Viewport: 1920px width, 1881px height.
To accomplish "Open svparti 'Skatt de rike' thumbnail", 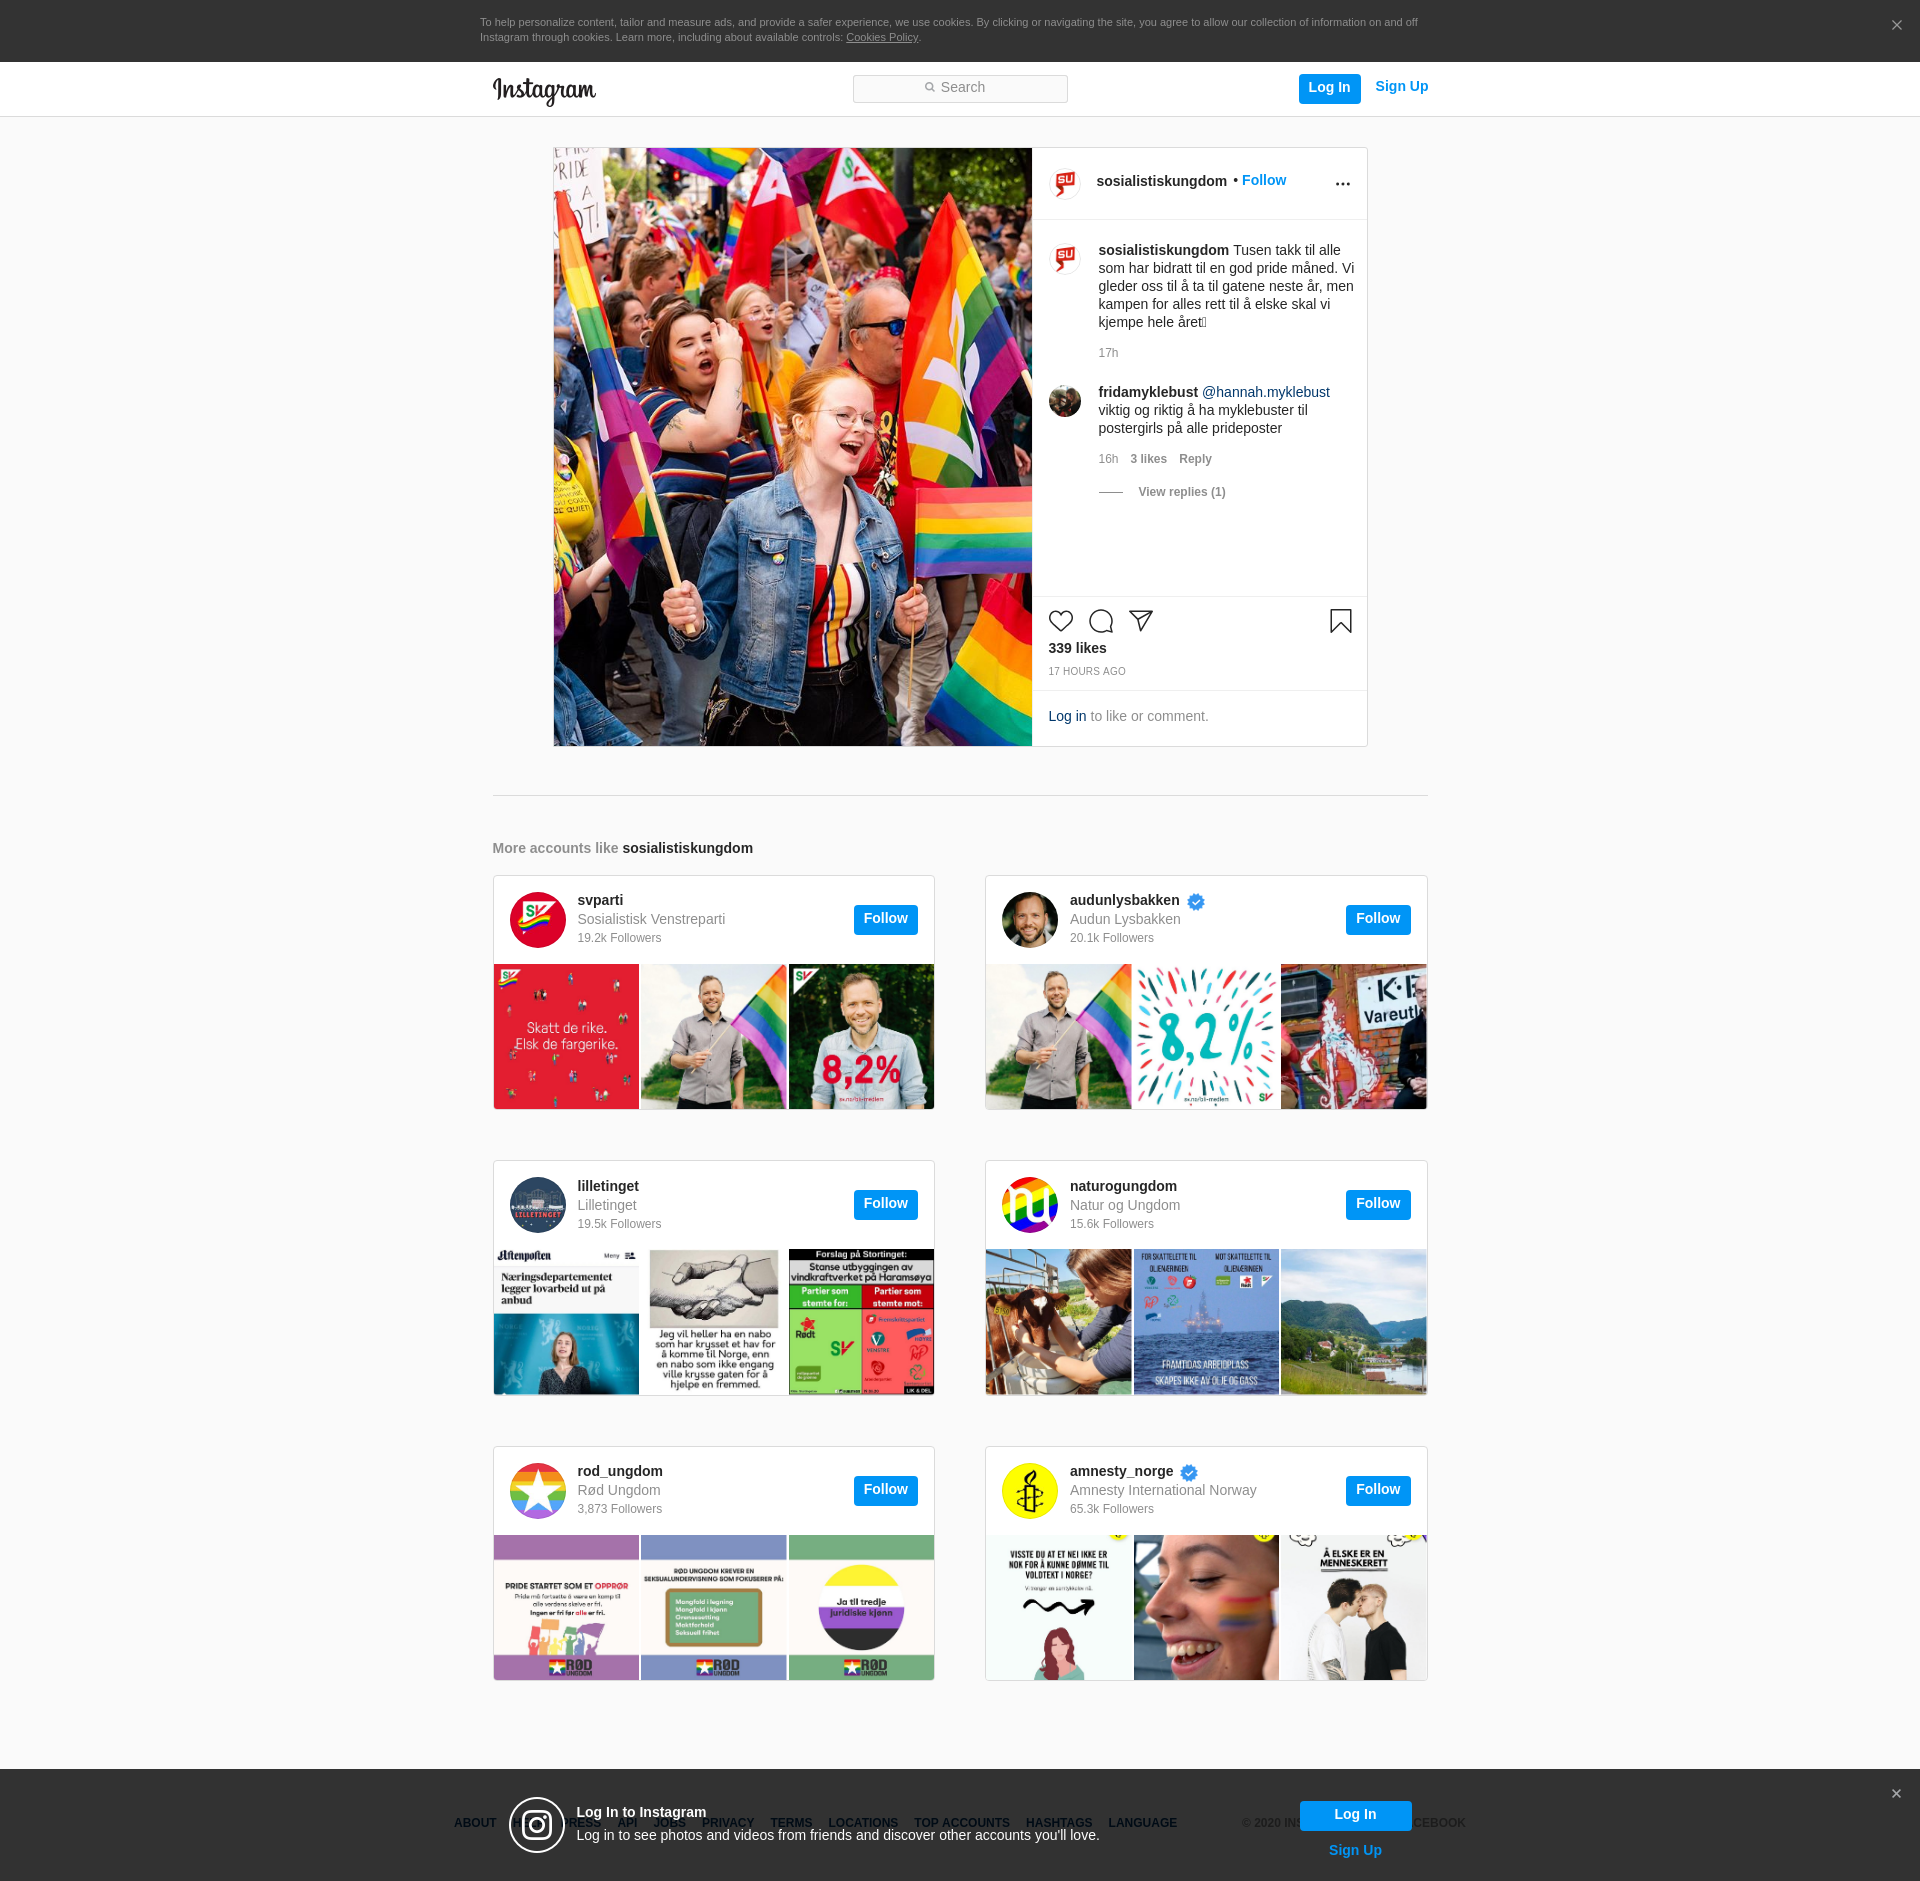I will [566, 1036].
